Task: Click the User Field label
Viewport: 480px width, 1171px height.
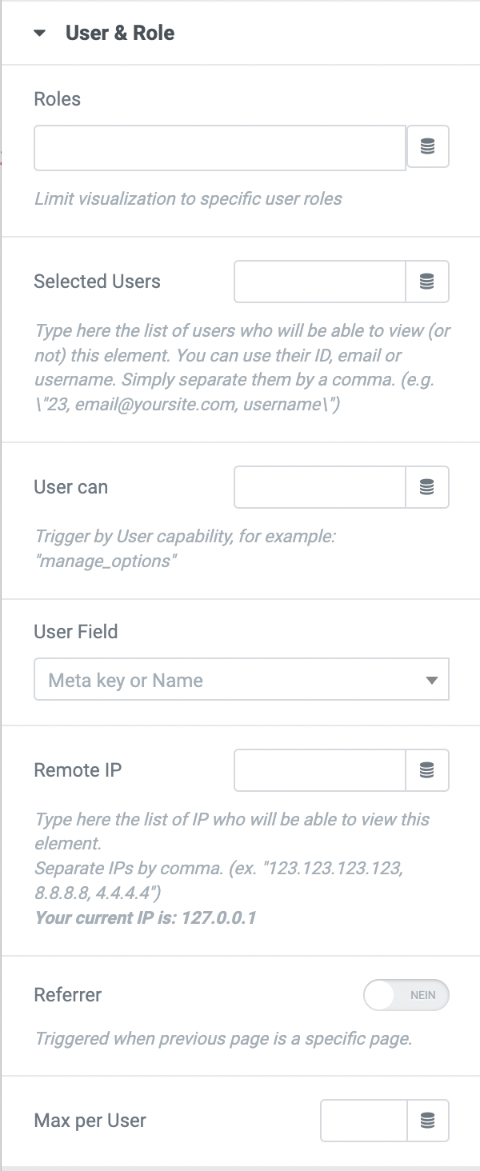Action: point(75,631)
